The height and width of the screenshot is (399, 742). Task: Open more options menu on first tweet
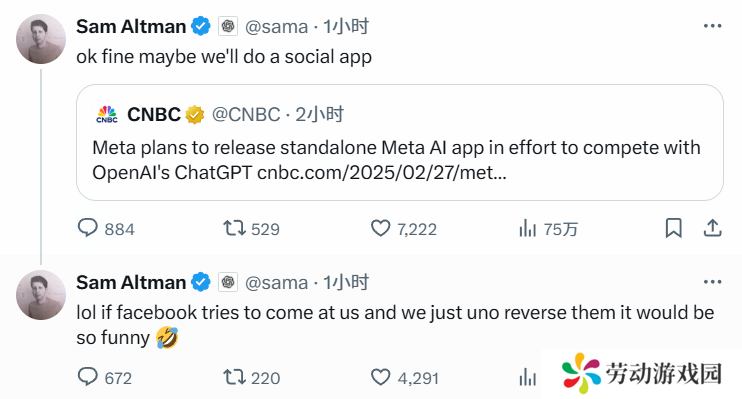pyautogui.click(x=712, y=26)
